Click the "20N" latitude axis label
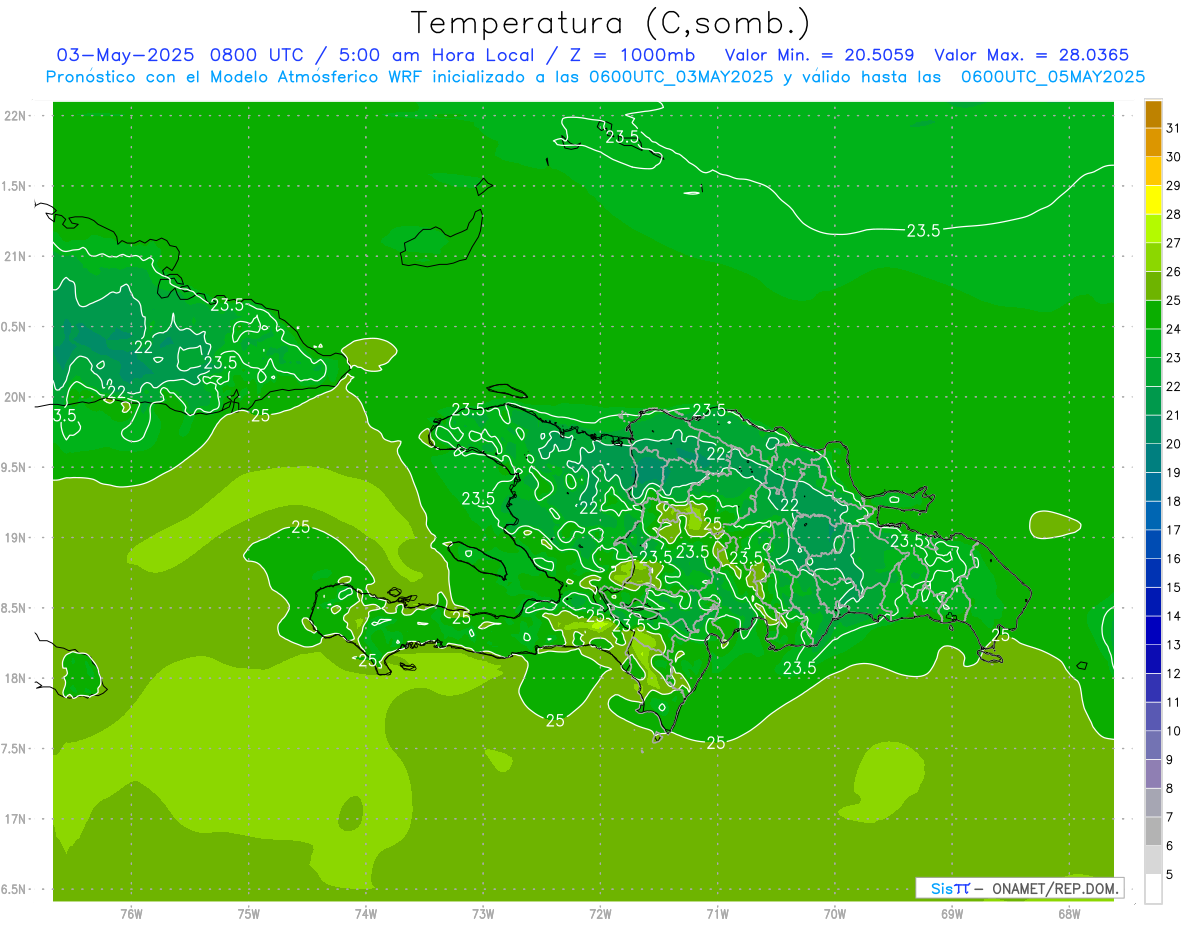The image size is (1200, 927). click(17, 397)
